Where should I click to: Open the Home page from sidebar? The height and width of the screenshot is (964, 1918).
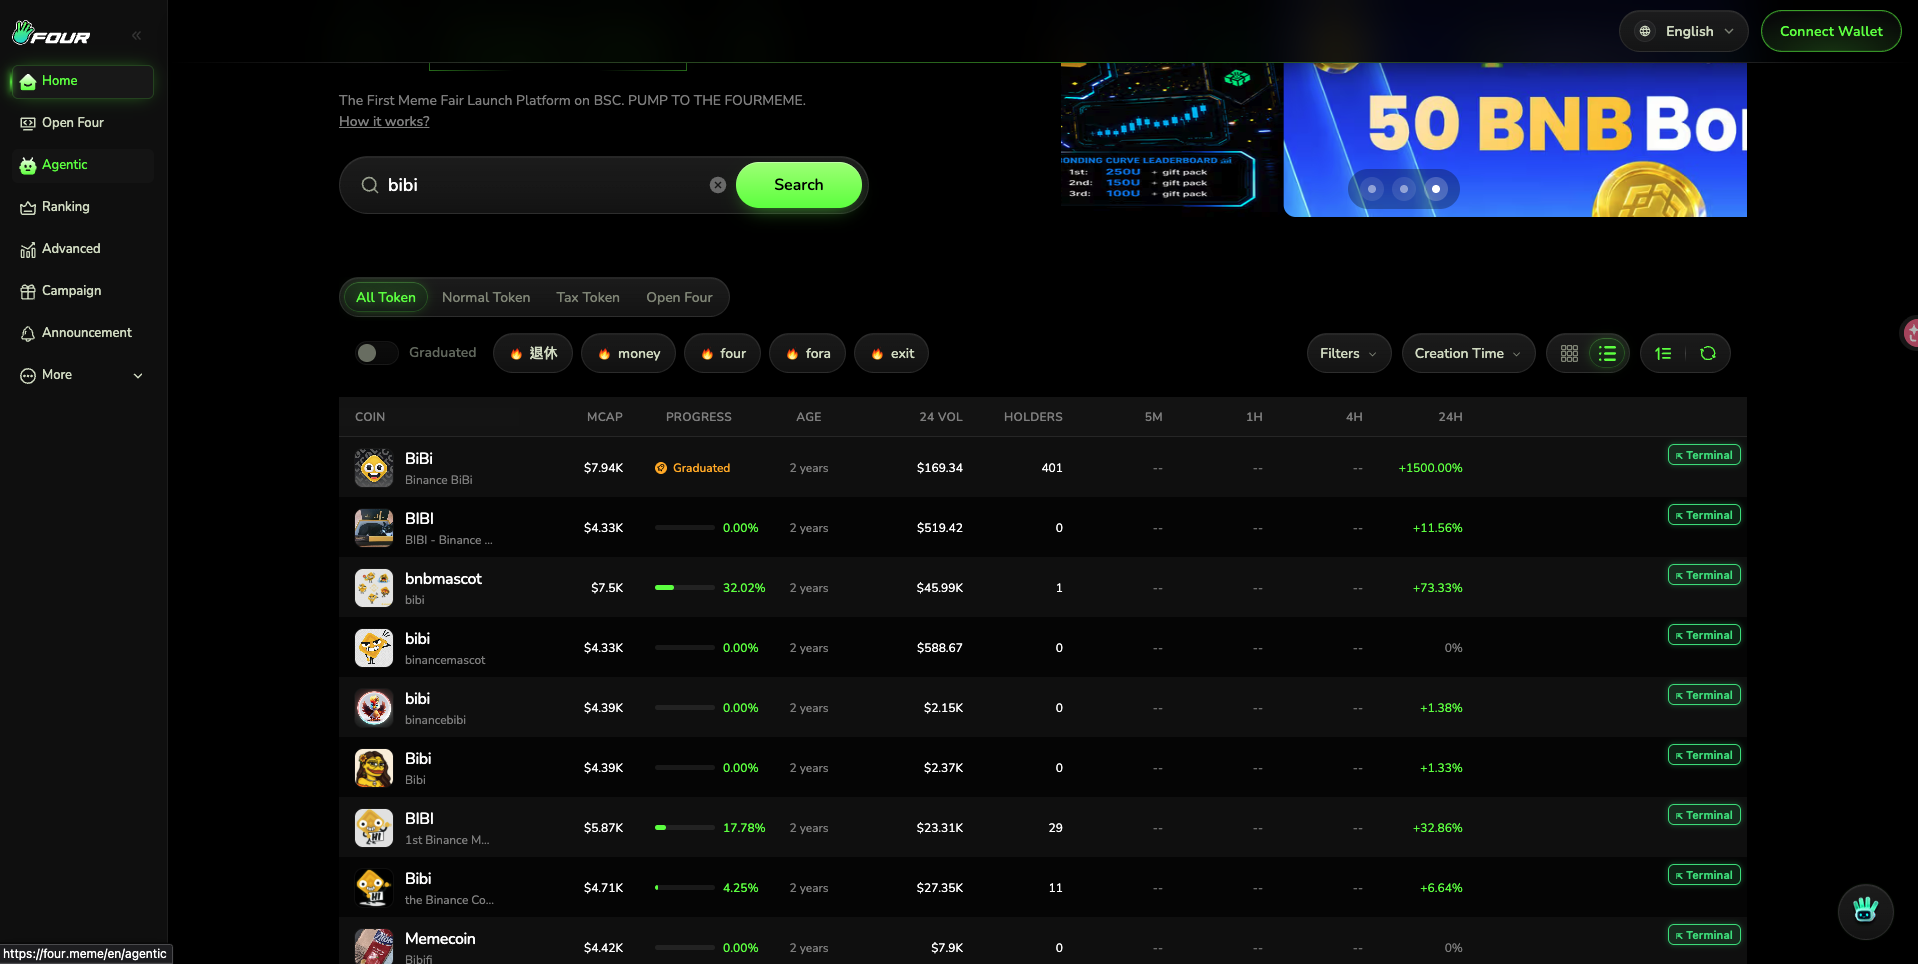point(82,81)
